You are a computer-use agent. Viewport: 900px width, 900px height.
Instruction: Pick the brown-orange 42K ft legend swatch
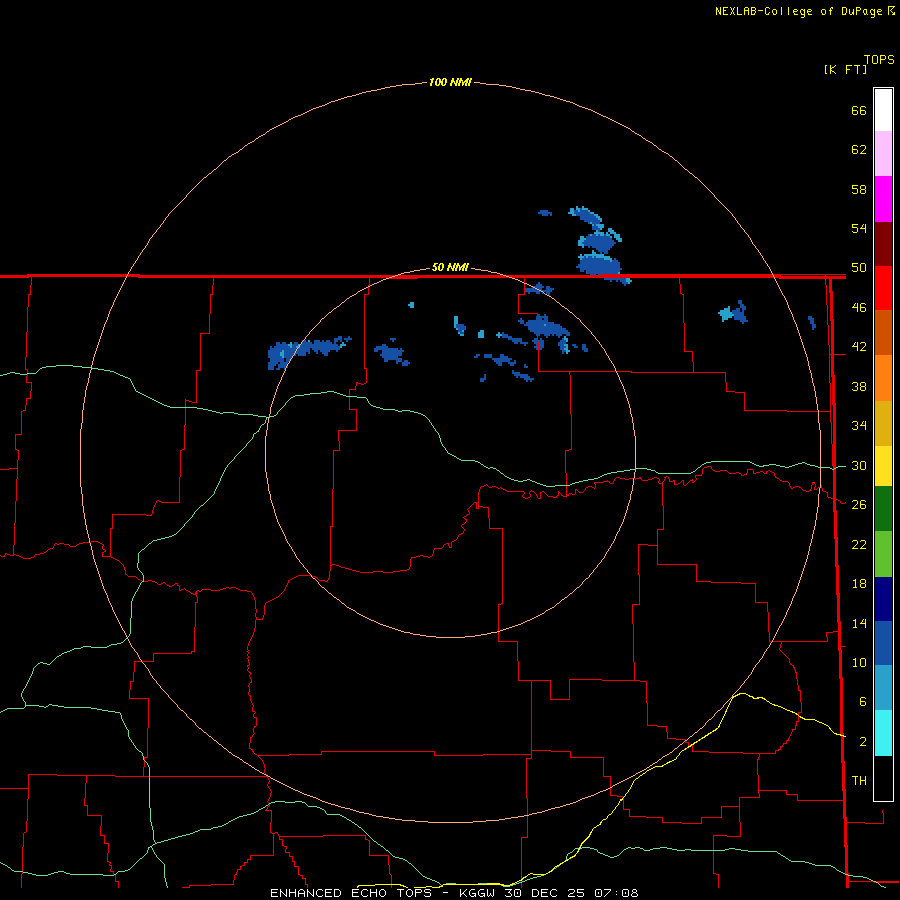pyautogui.click(x=883, y=333)
